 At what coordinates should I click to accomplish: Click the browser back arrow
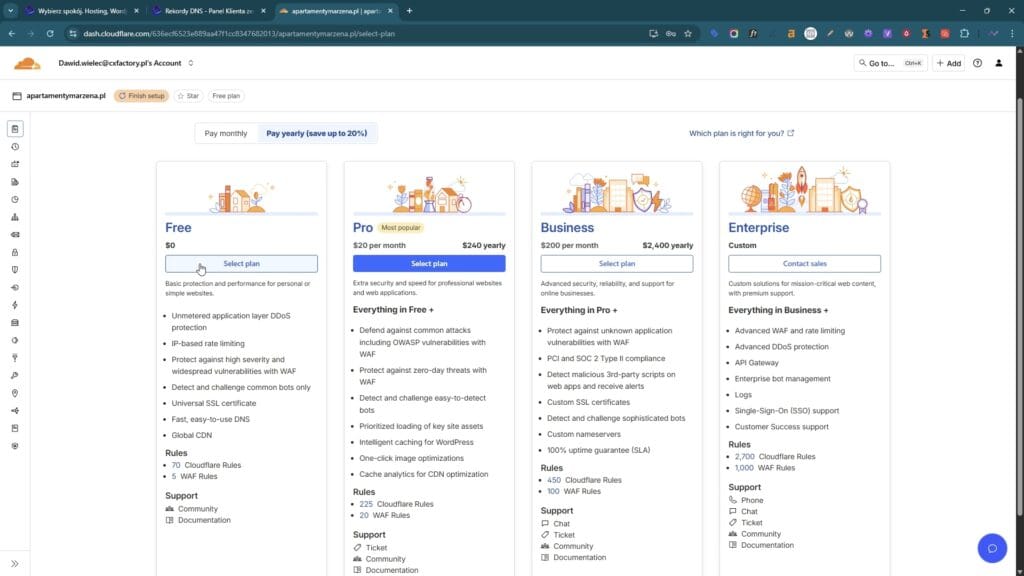[12, 33]
